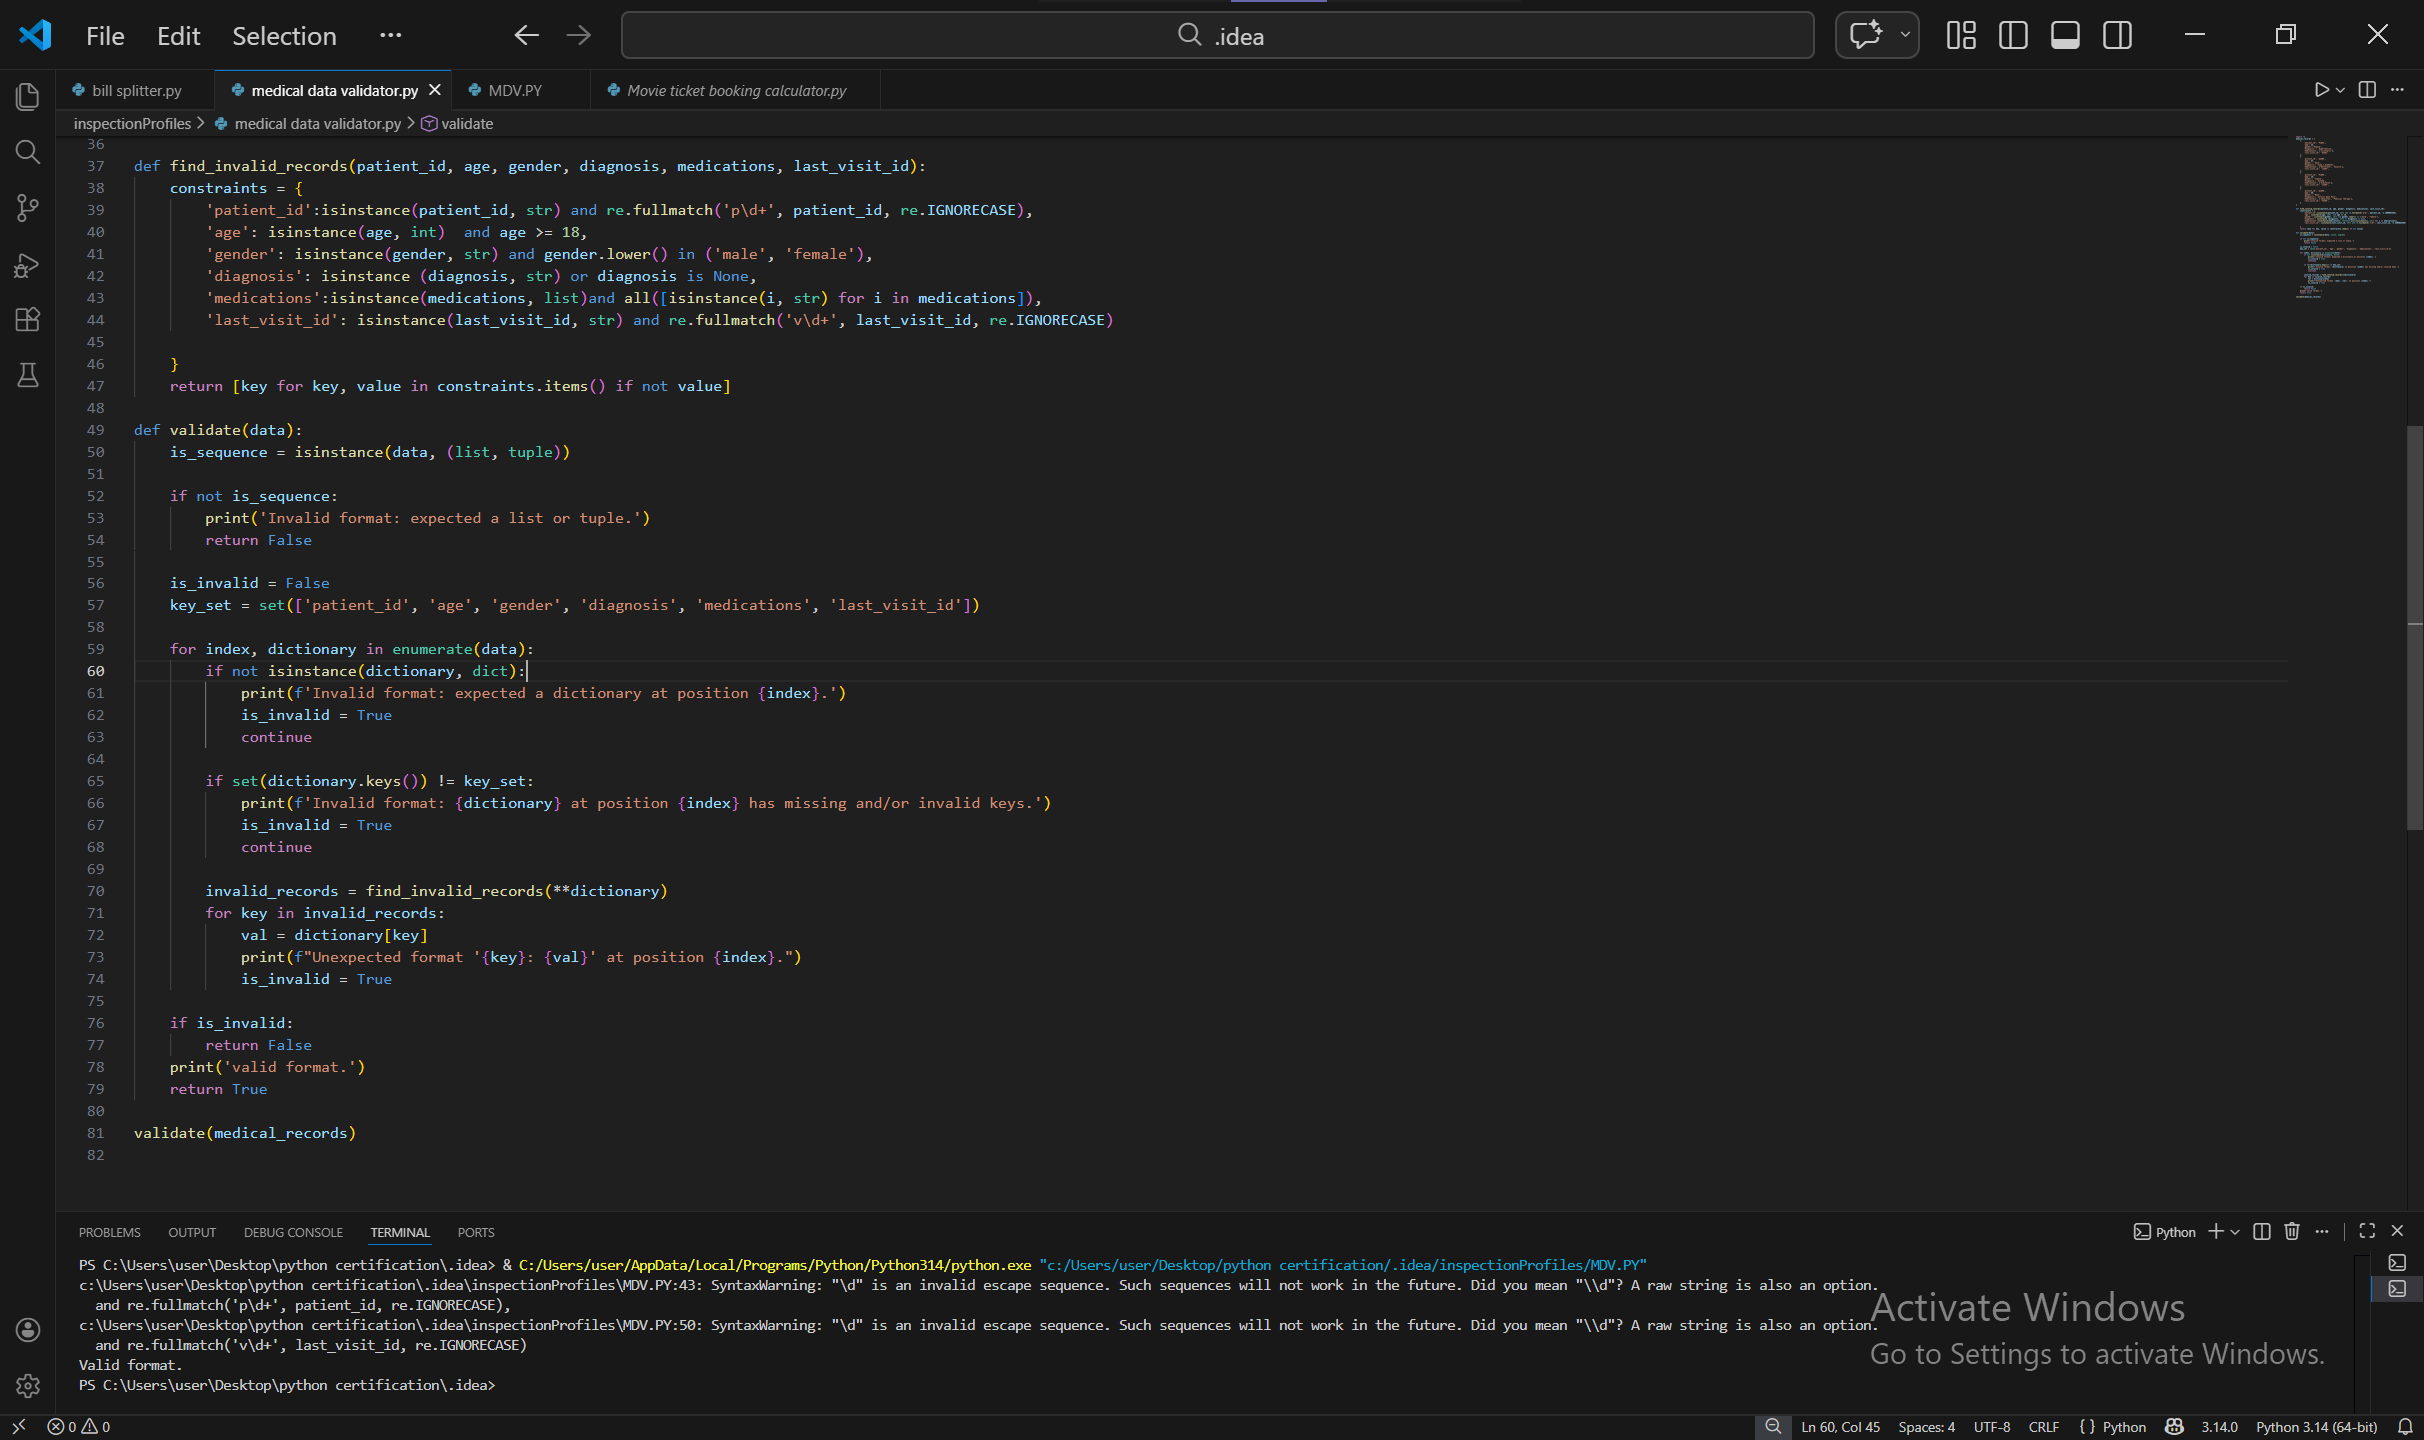Screen dimensions: 2424x1440
Task: Kill terminal with trash icon
Action: pyautogui.click(x=2292, y=1231)
